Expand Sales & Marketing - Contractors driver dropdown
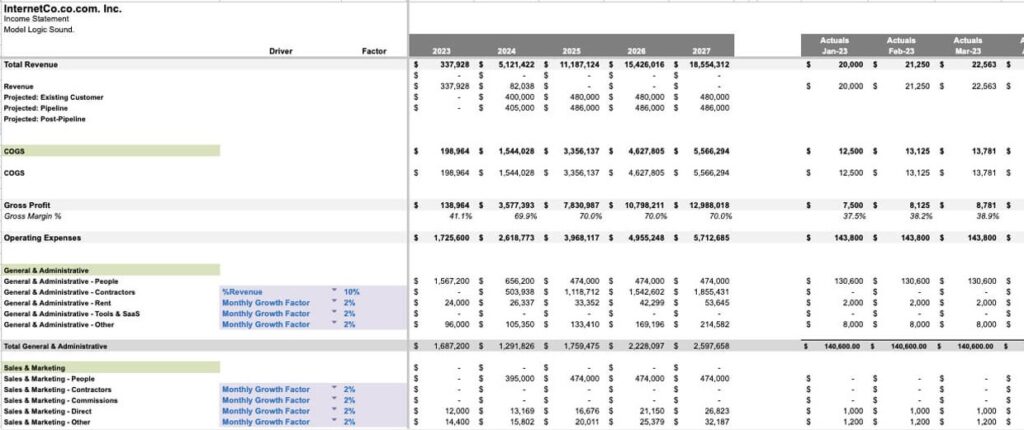1024x430 pixels. [x=333, y=389]
